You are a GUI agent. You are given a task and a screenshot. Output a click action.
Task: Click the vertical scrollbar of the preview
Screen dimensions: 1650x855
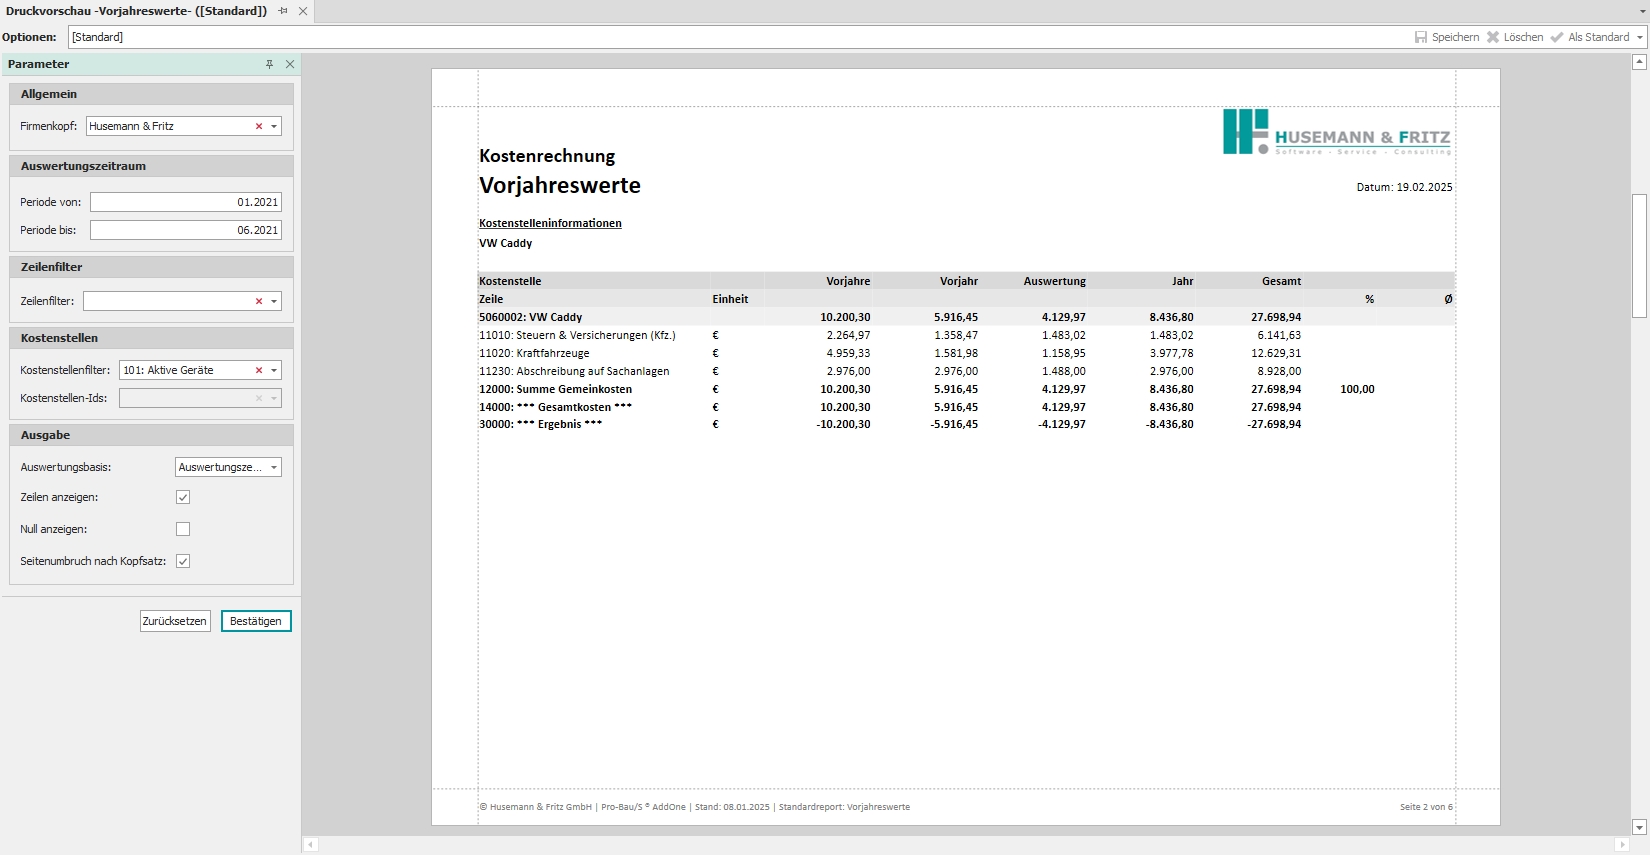1639,255
